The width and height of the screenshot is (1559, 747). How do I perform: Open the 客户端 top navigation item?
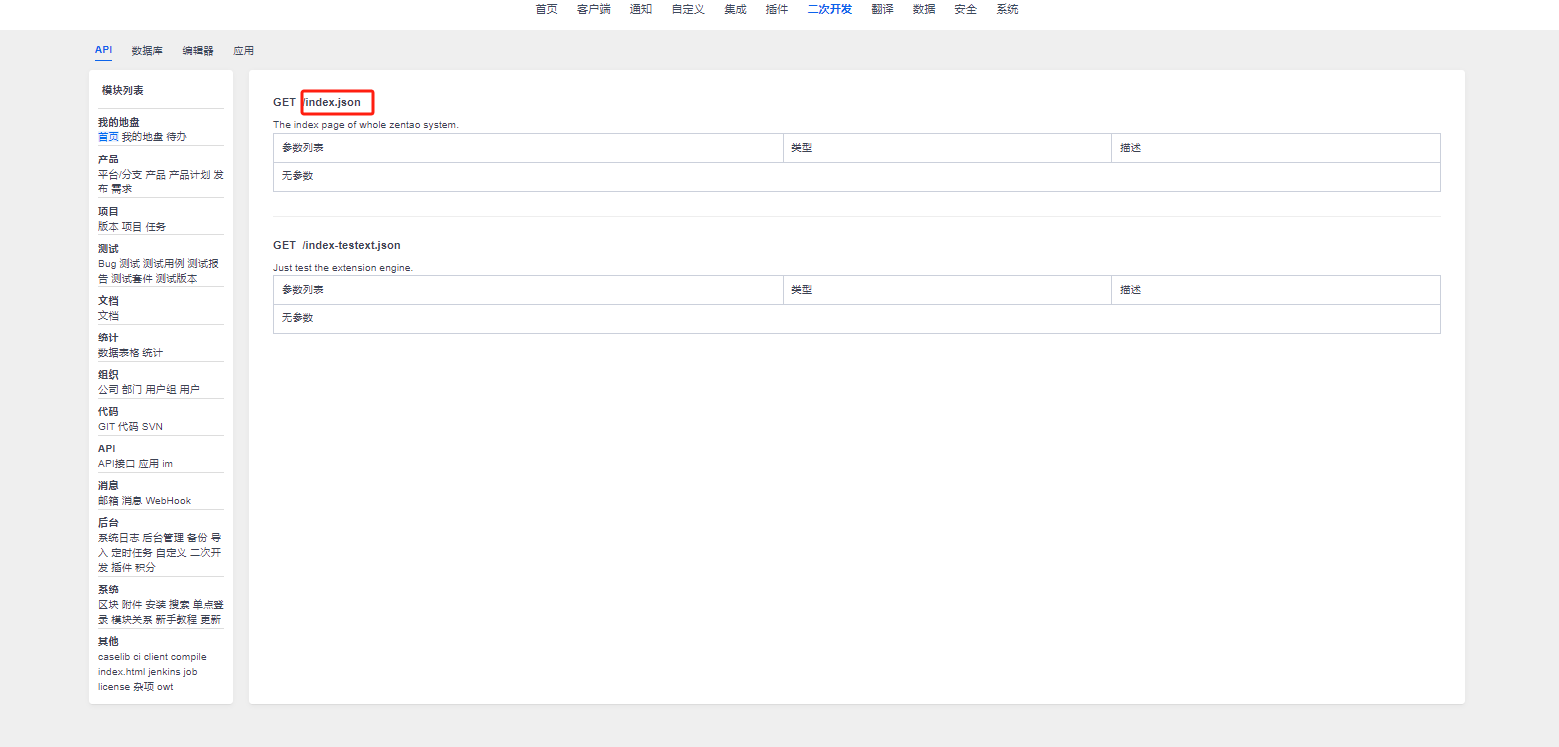click(593, 9)
